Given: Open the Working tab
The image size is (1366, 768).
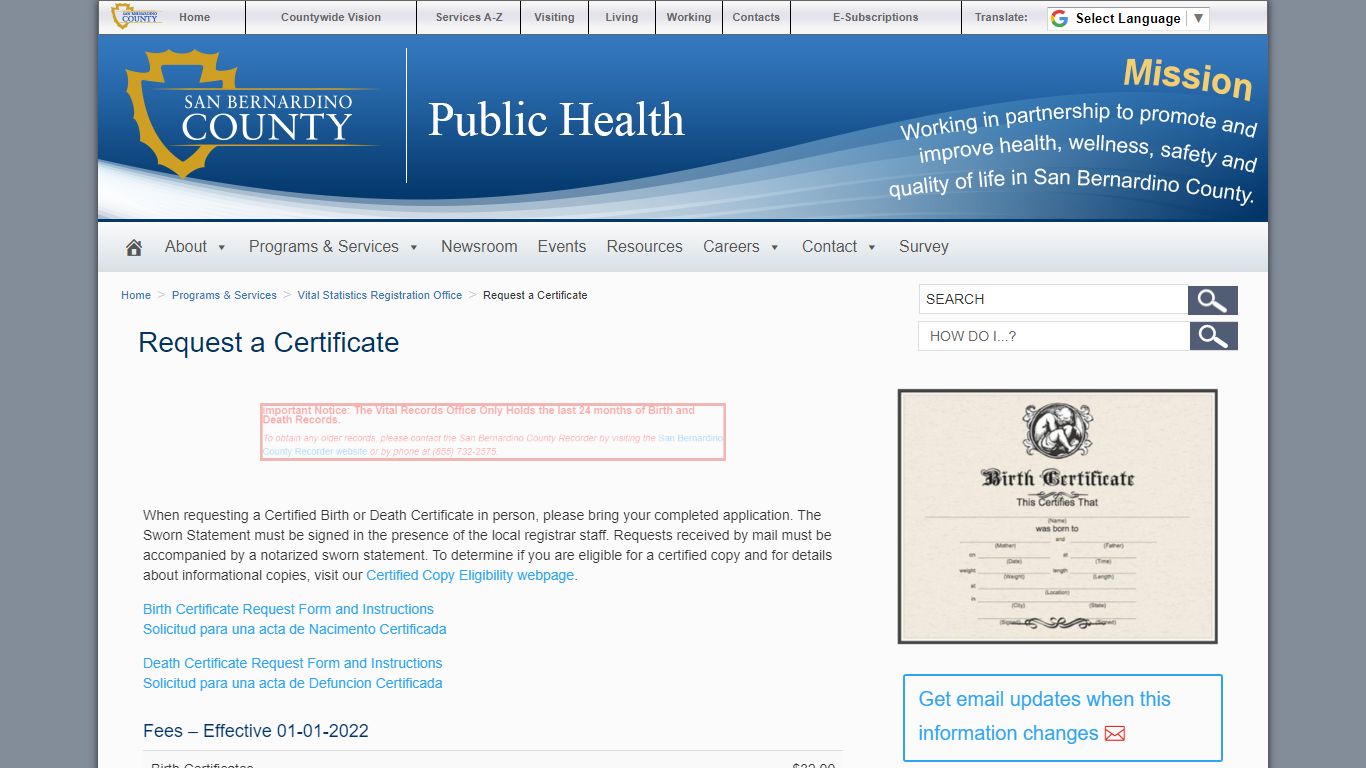Looking at the screenshot, I should pos(689,17).
